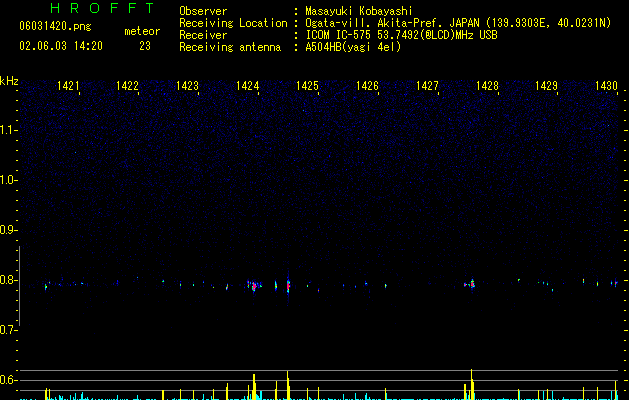Viewport: 629px width, 400px height.
Task: Click the meteor echo just before 1428
Action: click(x=472, y=284)
